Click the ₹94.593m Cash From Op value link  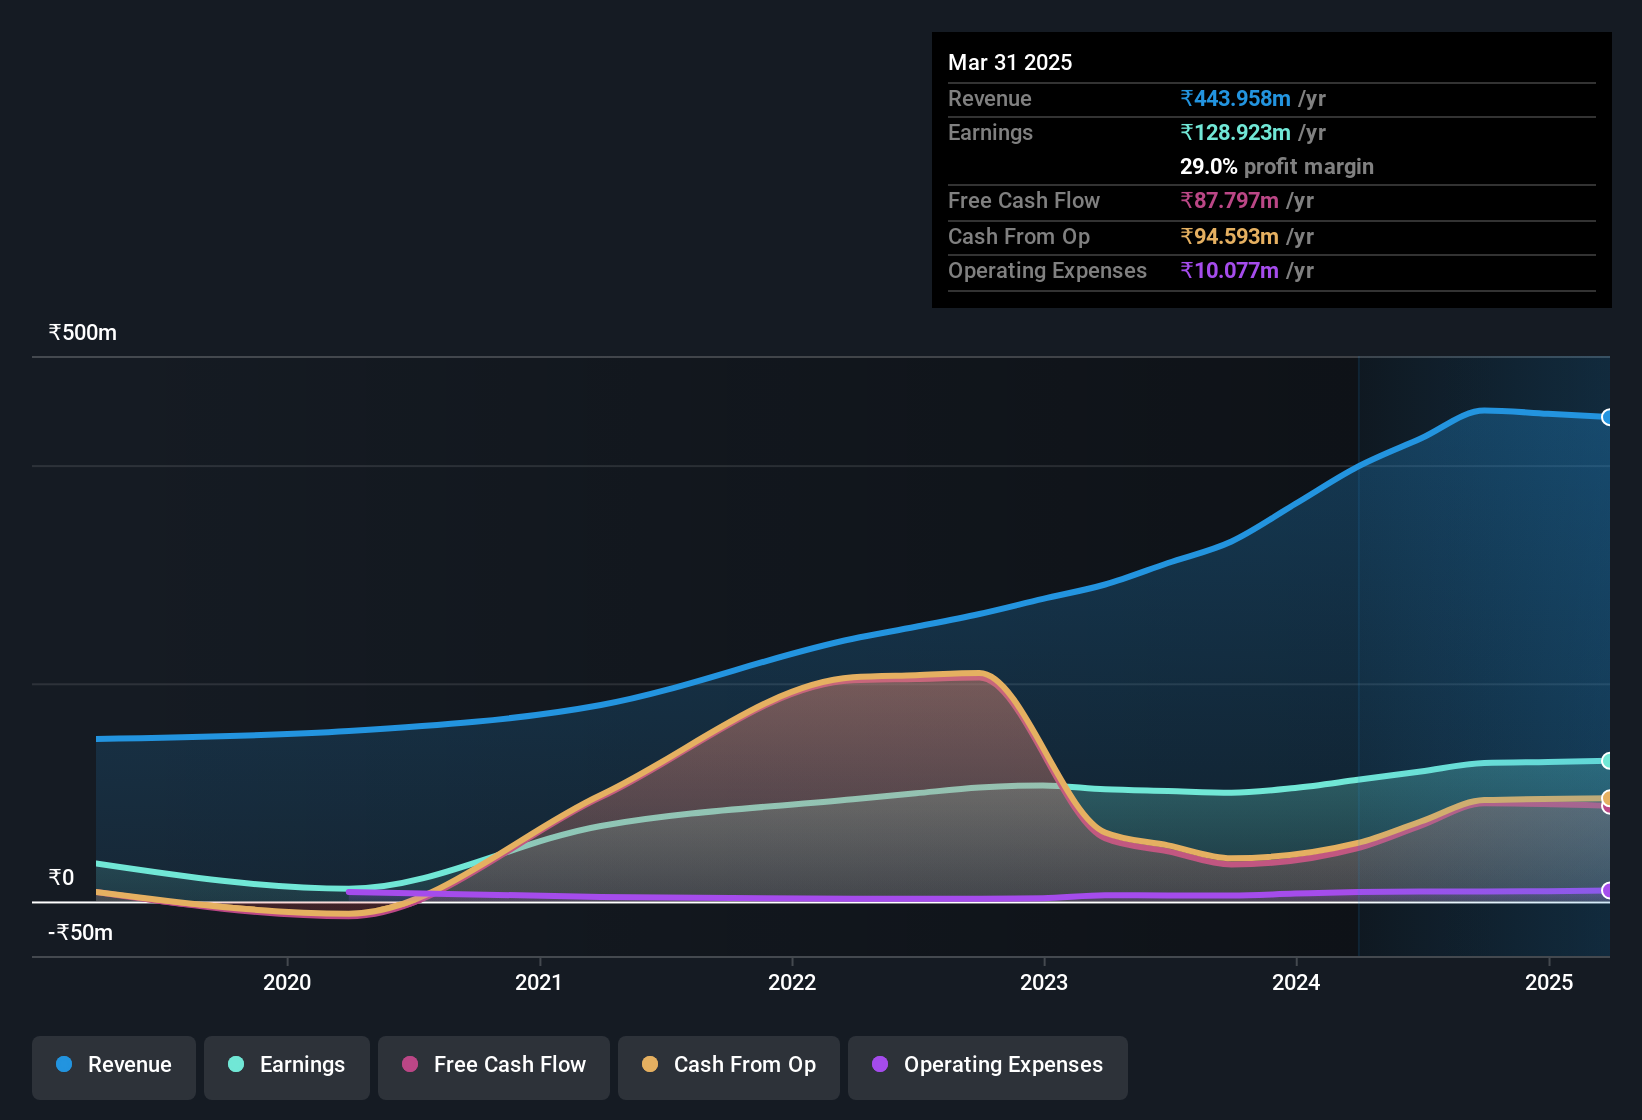point(1231,236)
